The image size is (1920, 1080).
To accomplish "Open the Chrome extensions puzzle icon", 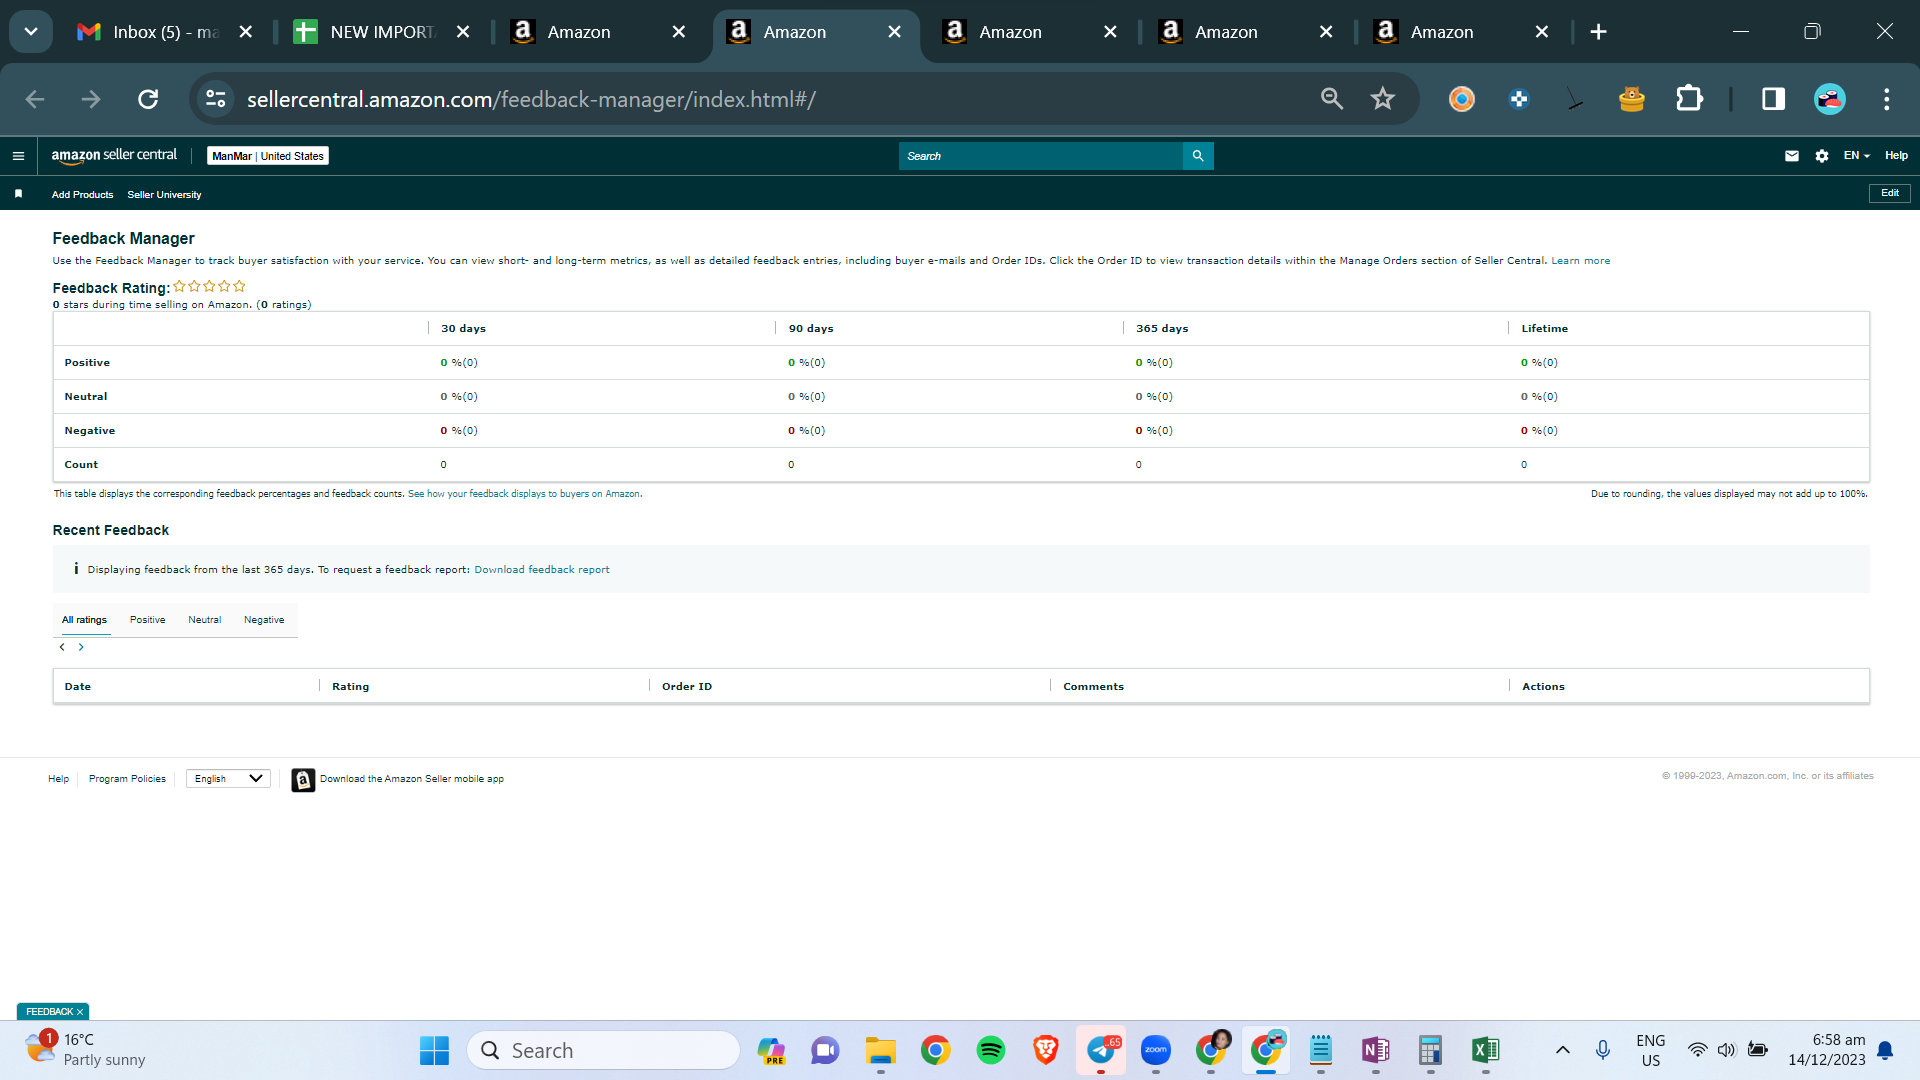I will [x=1689, y=99].
